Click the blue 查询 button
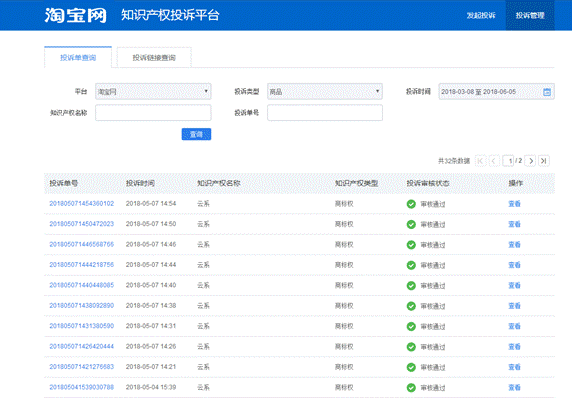This screenshot has width=572, height=398. point(196,134)
